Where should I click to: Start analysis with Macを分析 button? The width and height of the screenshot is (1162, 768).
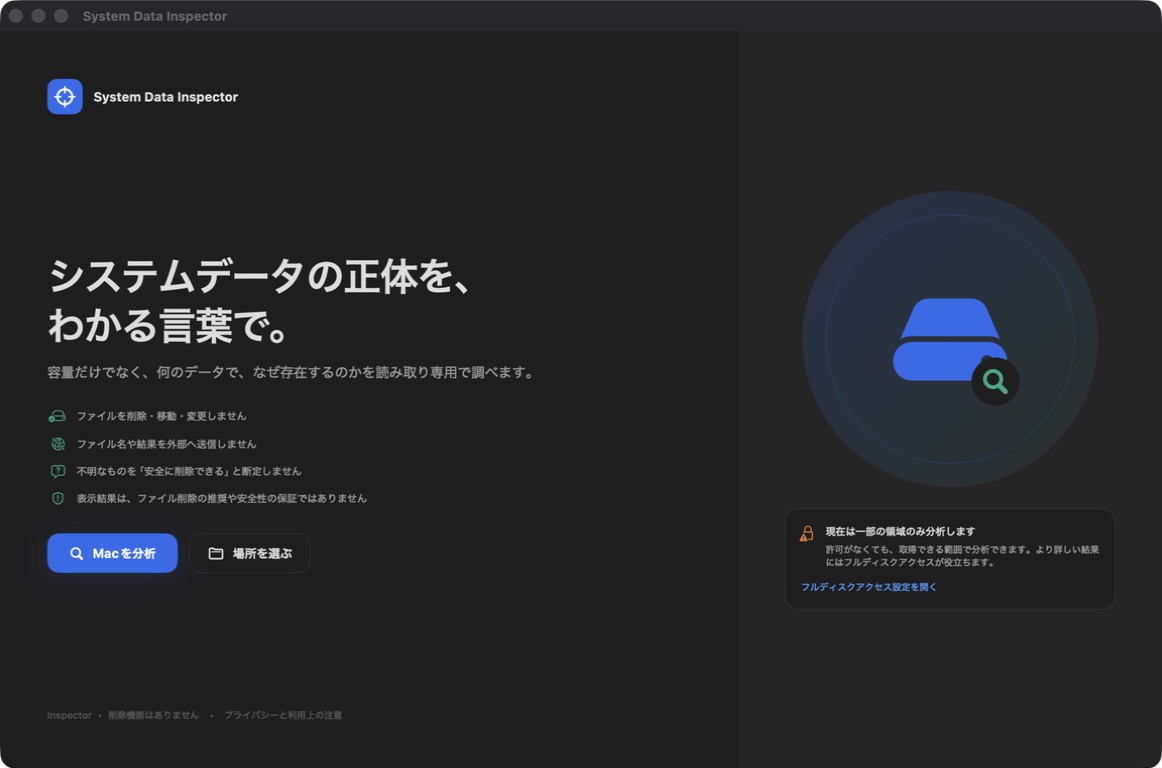coord(113,553)
